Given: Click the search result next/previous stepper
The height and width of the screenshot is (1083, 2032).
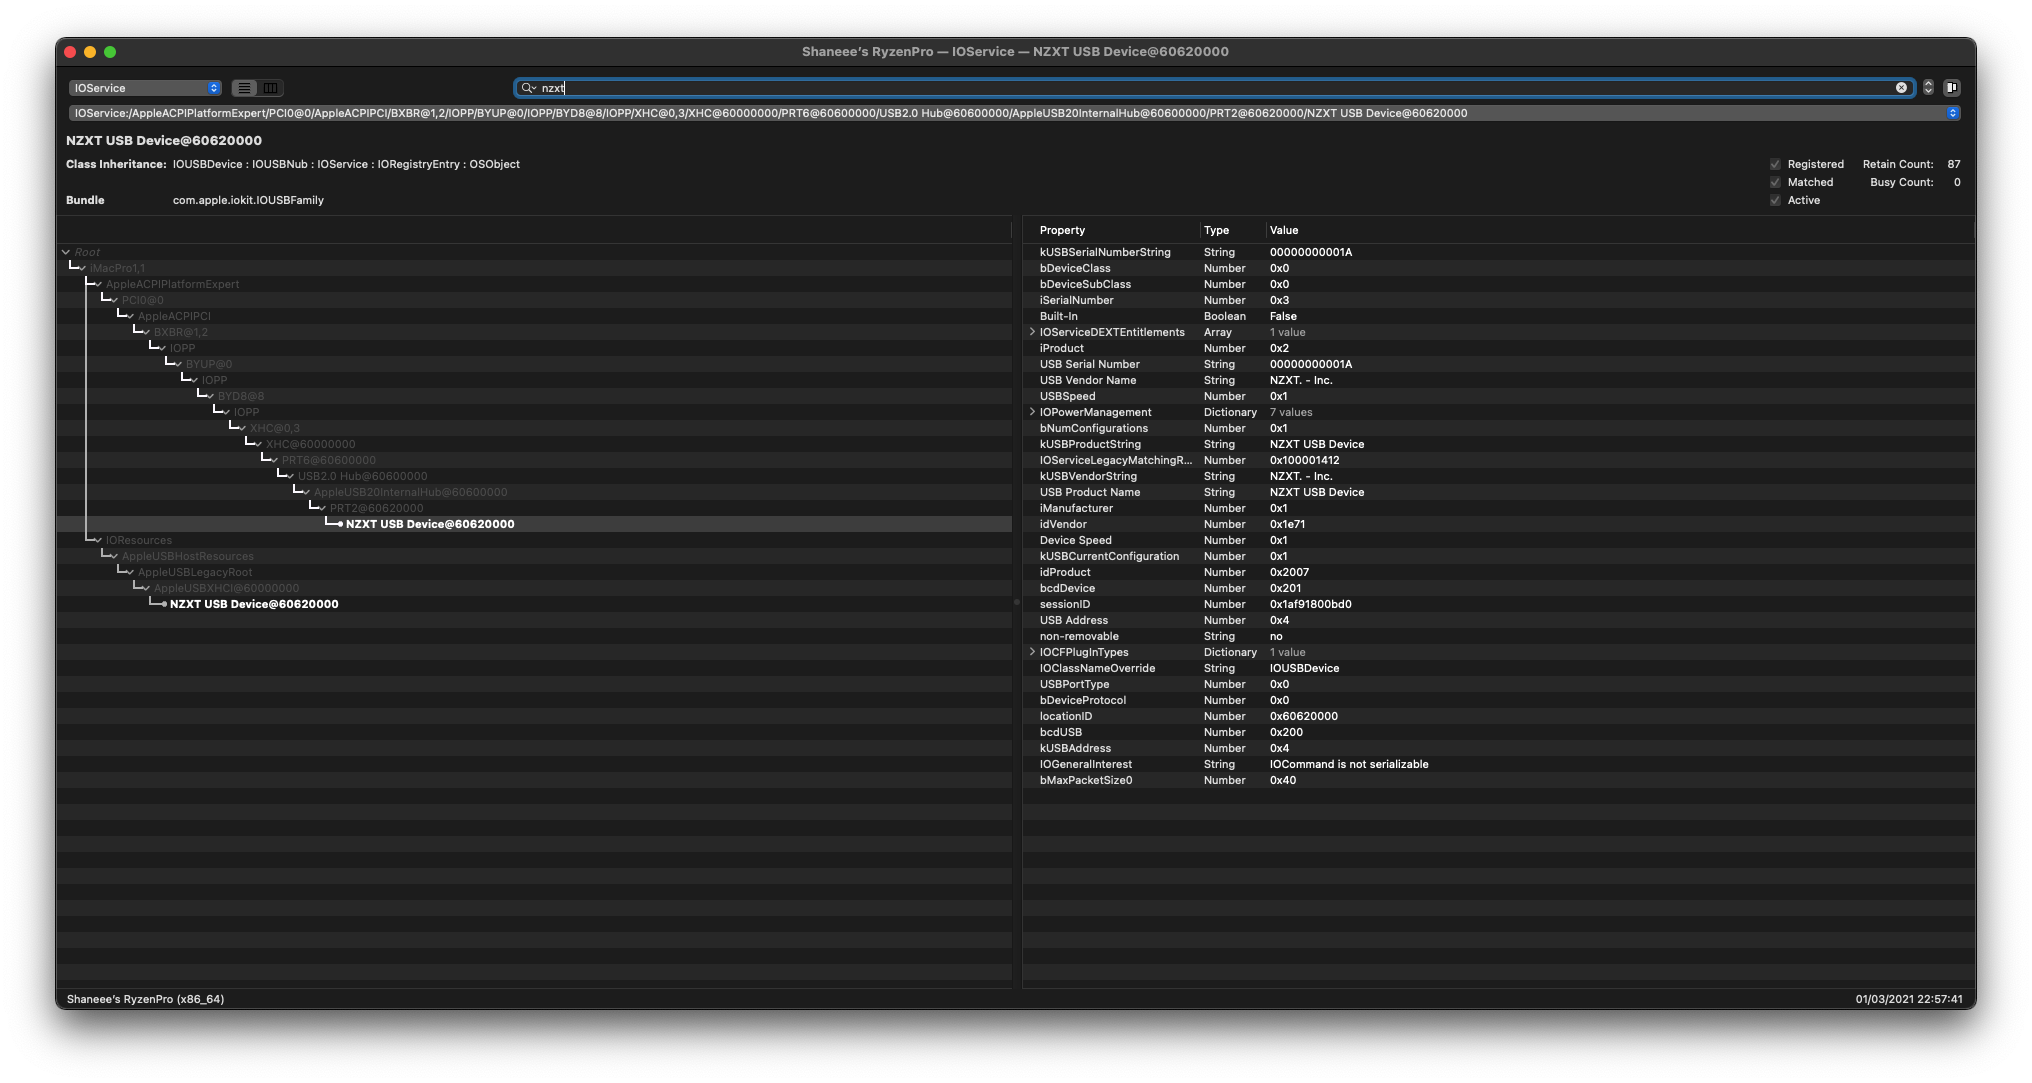Looking at the screenshot, I should coord(1928,88).
